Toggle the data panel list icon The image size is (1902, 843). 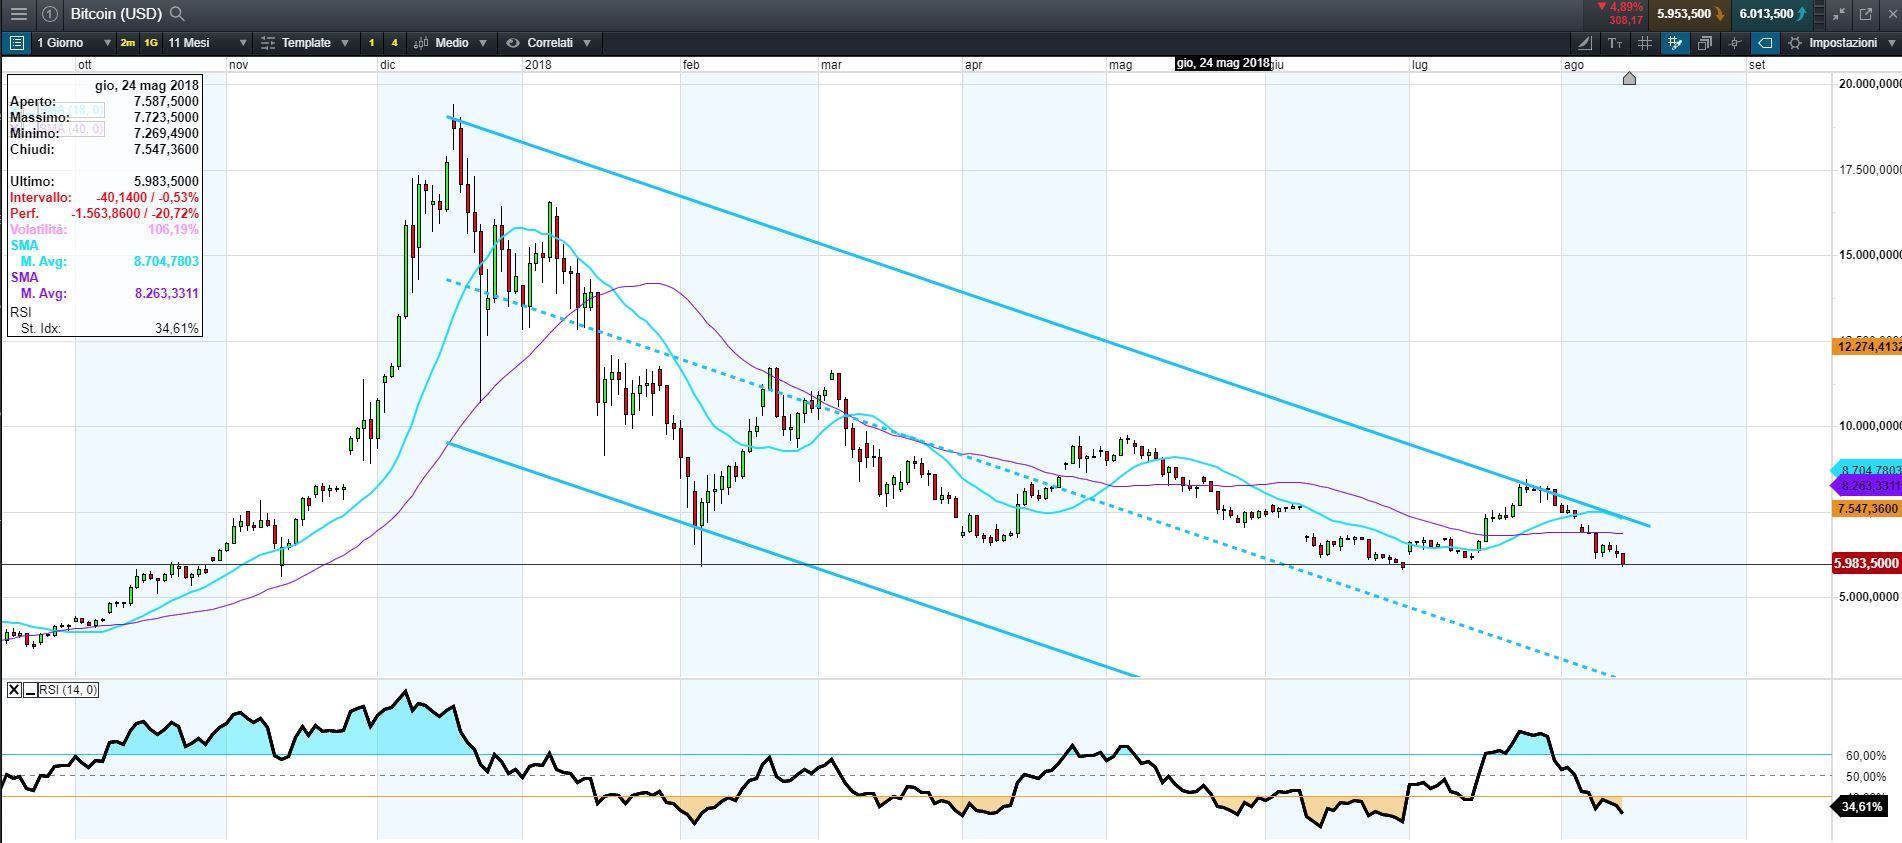pyautogui.click(x=16, y=43)
